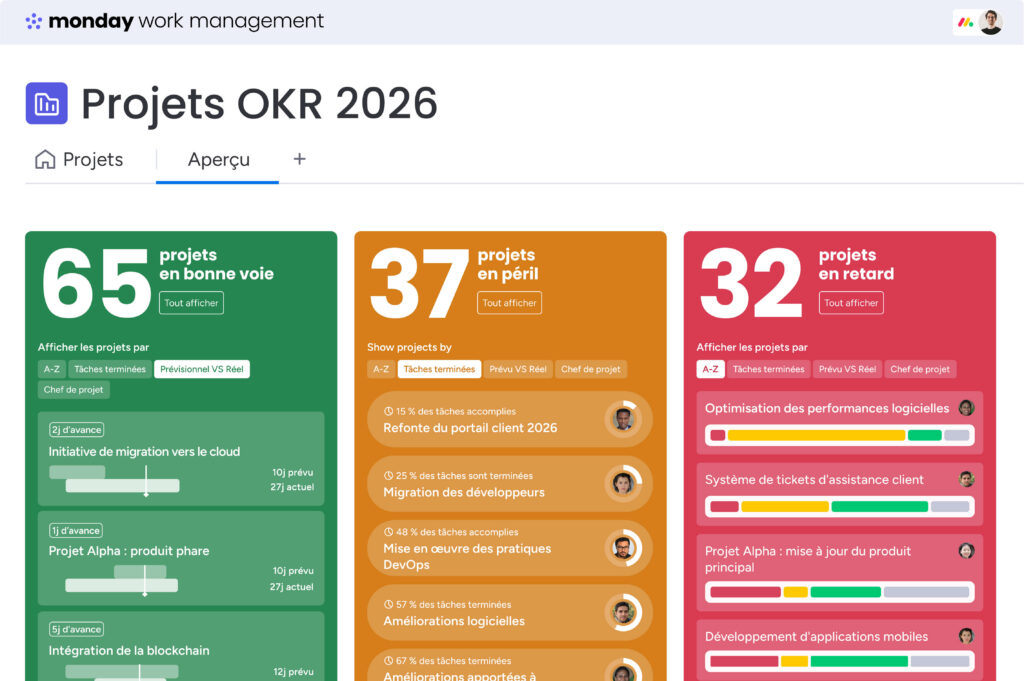
Task: Sort green panel by Chef de projet
Action: [x=73, y=390]
